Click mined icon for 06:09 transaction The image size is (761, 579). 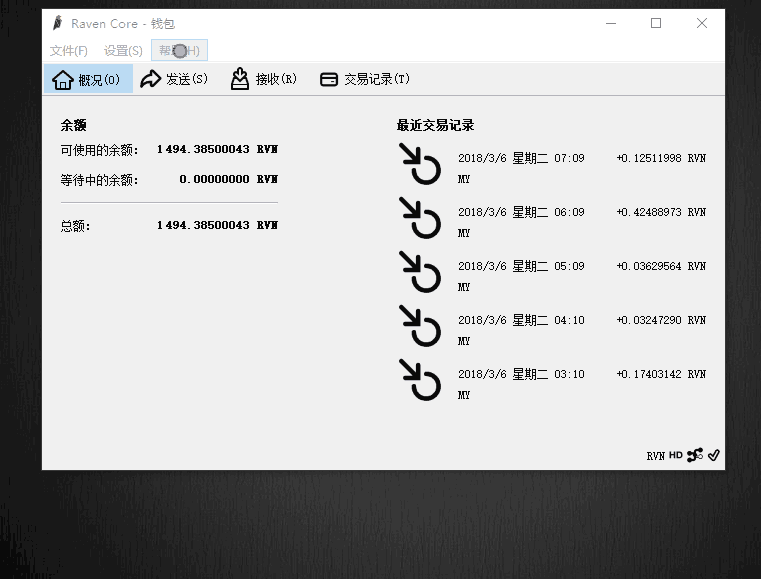click(420, 217)
